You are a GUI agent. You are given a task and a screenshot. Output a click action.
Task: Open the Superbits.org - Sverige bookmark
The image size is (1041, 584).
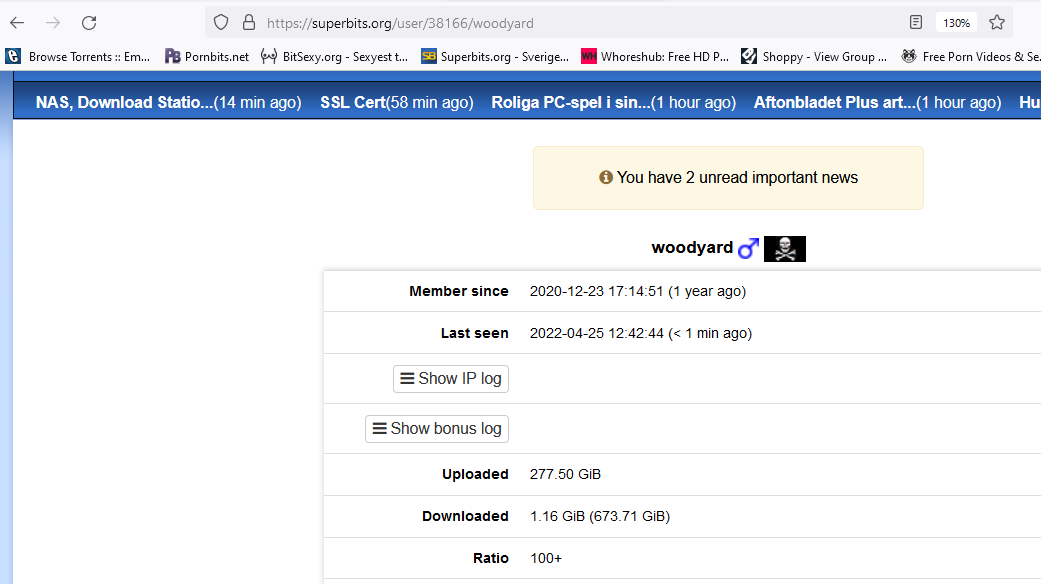click(495, 56)
